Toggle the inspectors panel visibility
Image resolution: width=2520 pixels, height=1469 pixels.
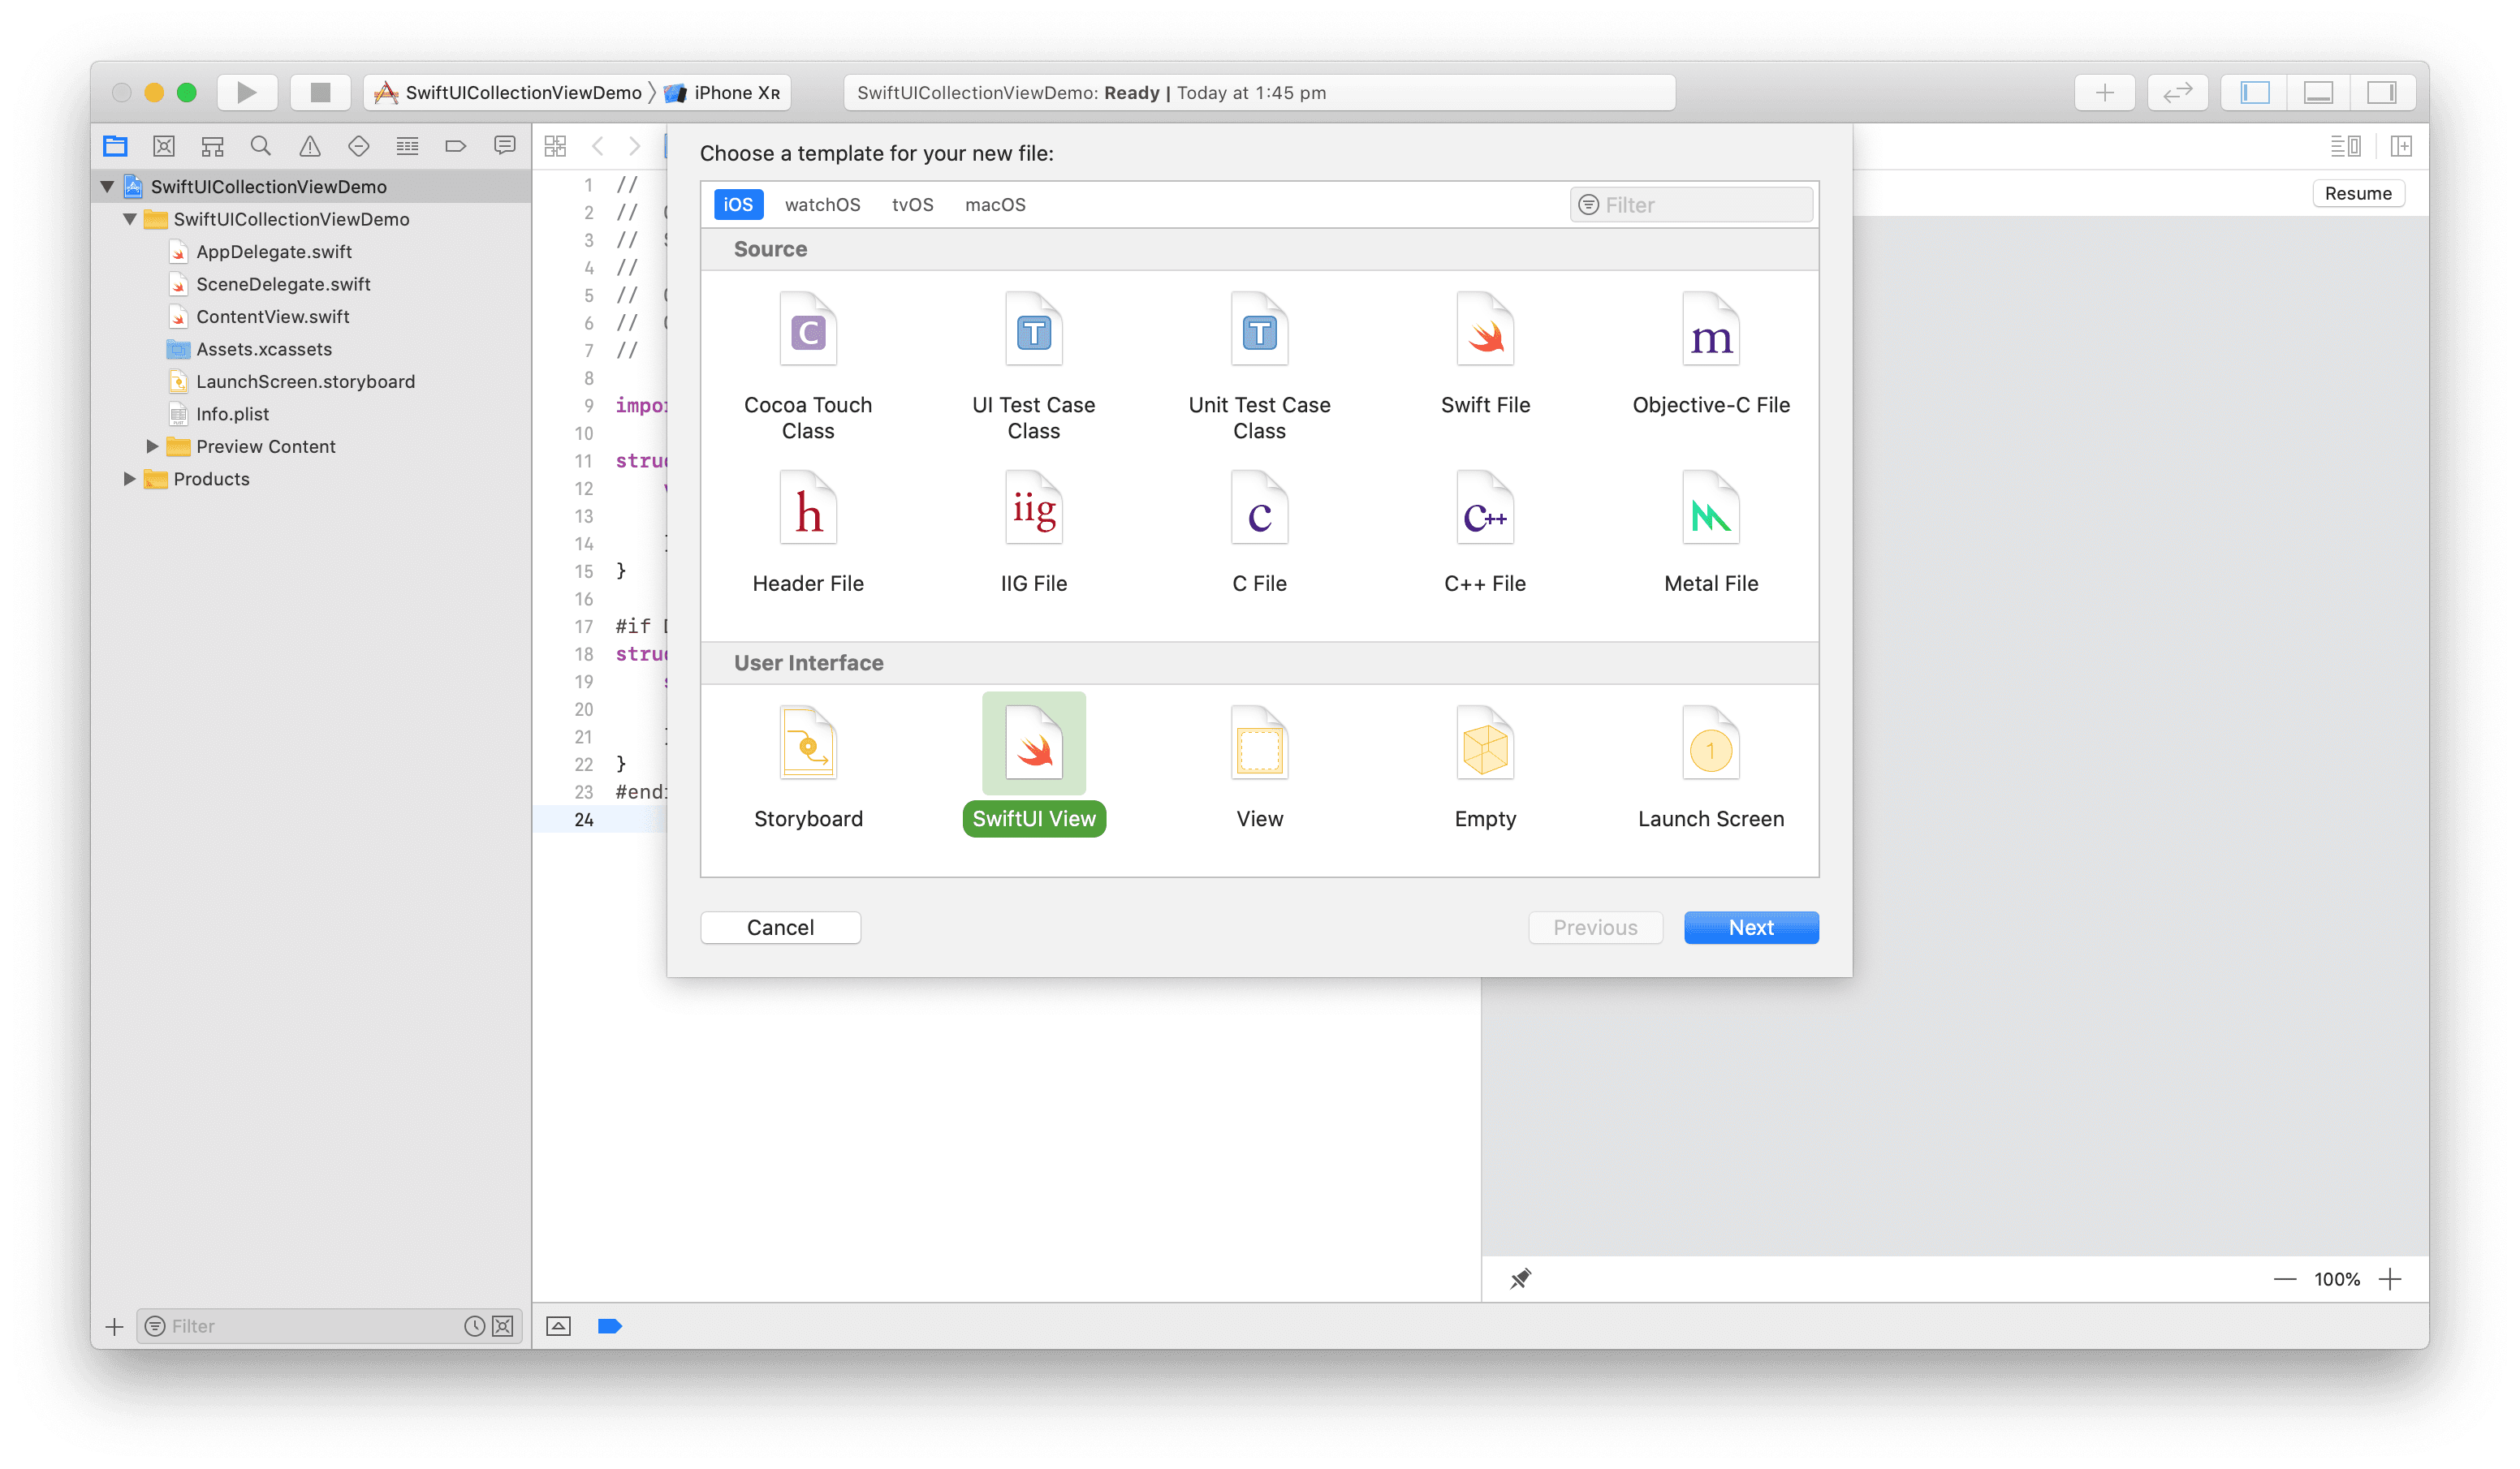pos(2382,92)
